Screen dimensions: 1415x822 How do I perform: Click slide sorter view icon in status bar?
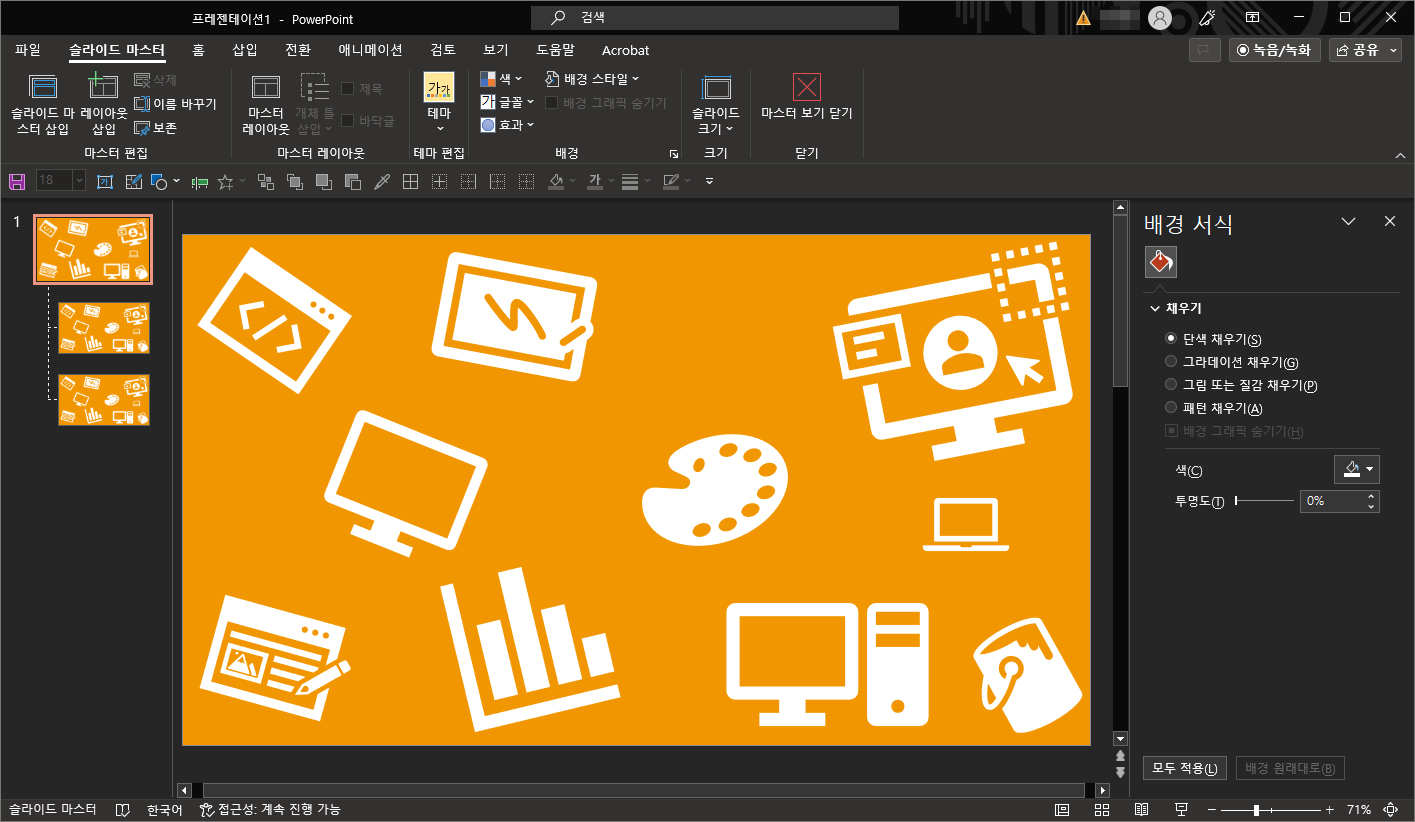(1102, 809)
